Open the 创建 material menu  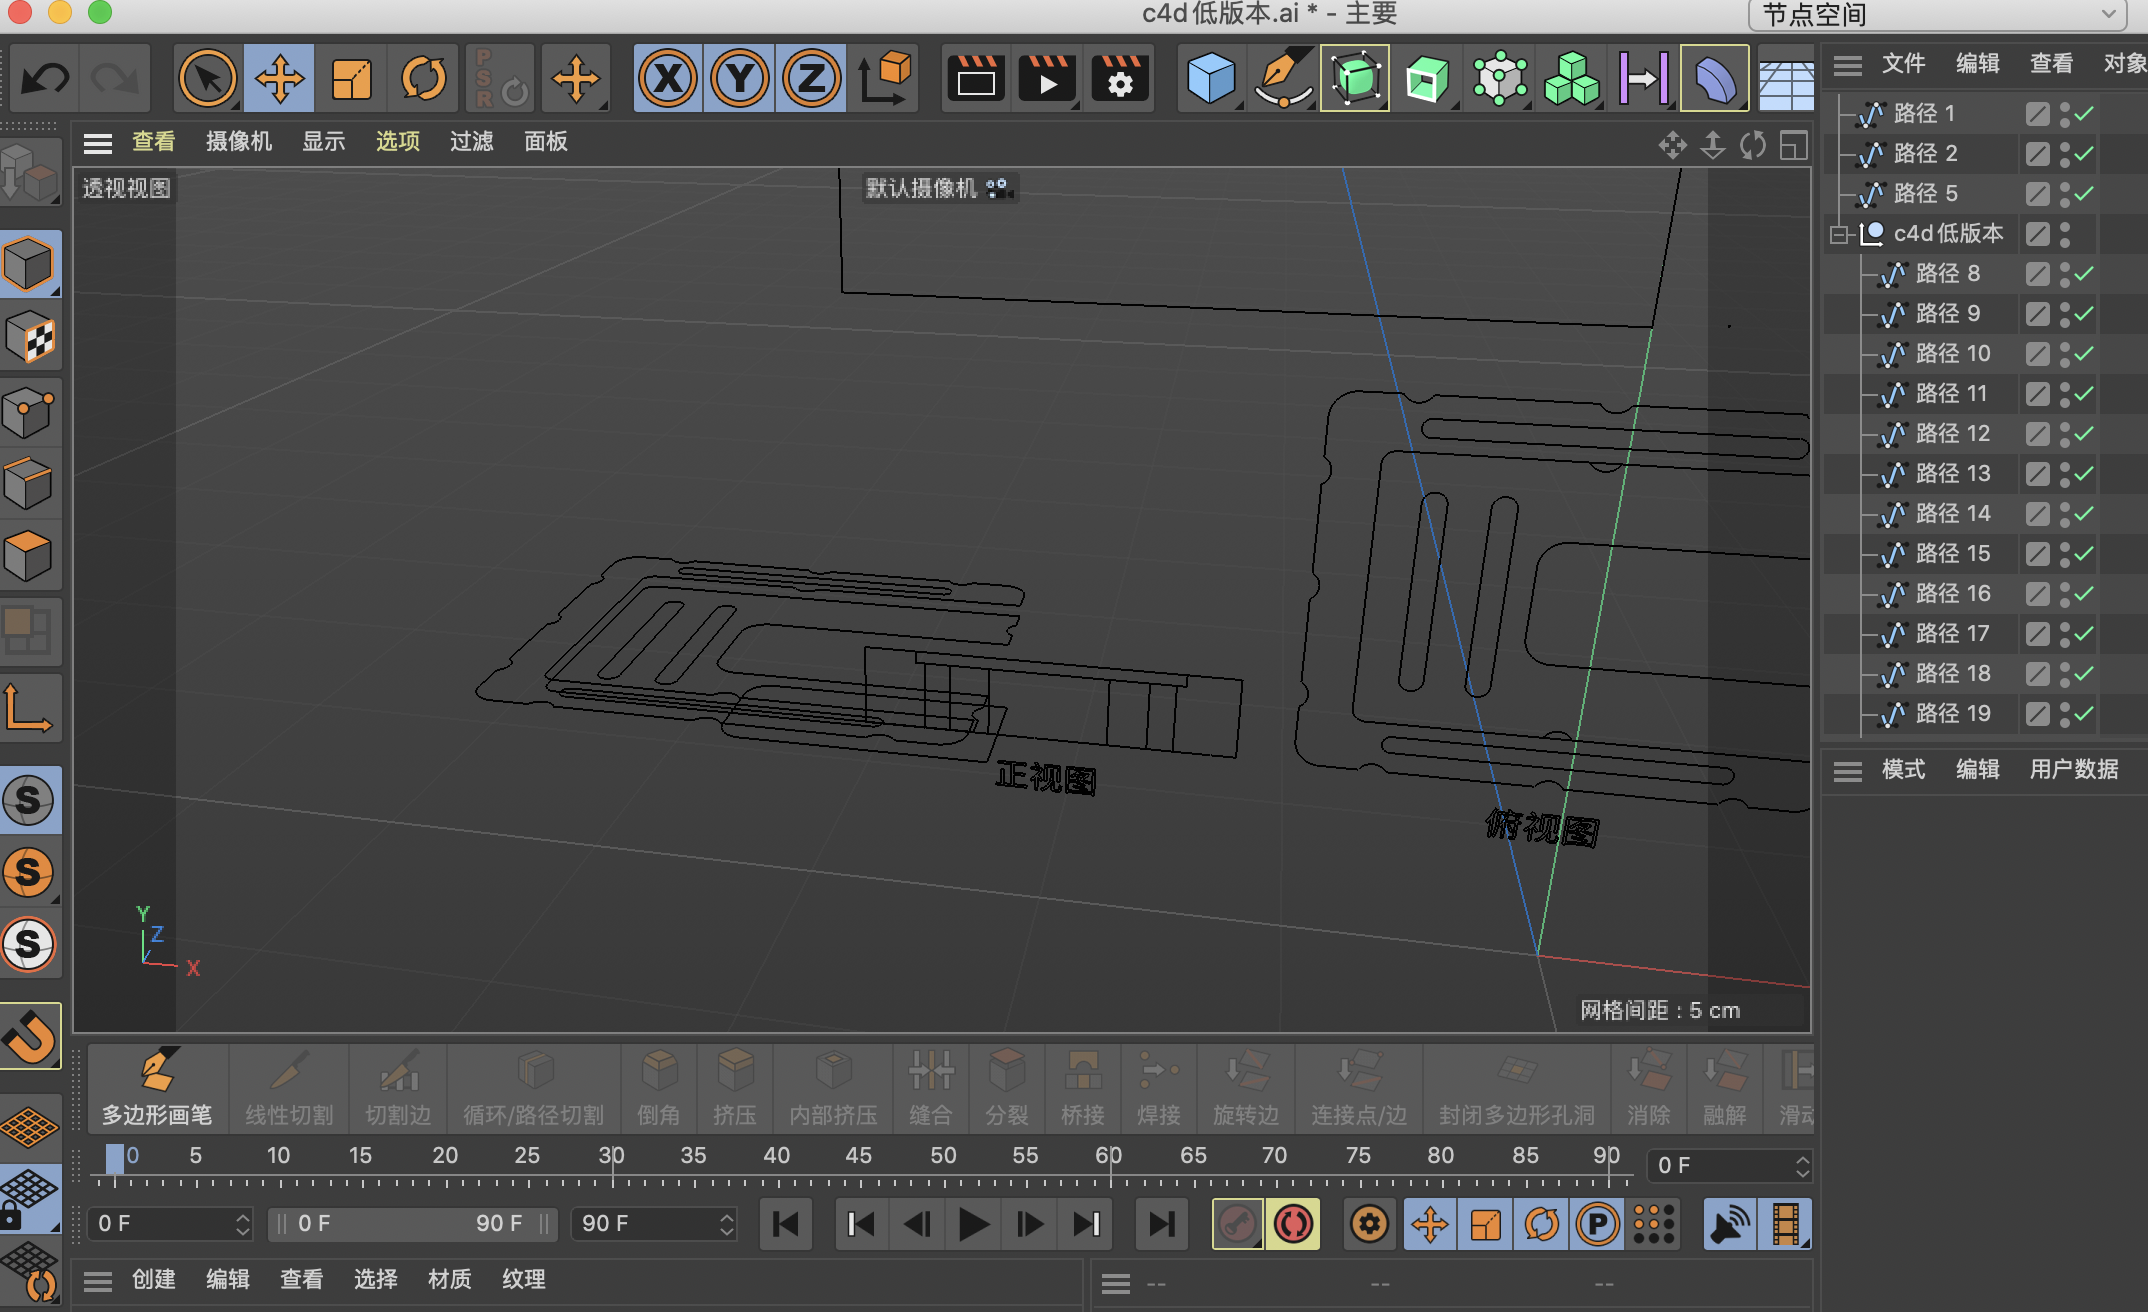point(153,1280)
